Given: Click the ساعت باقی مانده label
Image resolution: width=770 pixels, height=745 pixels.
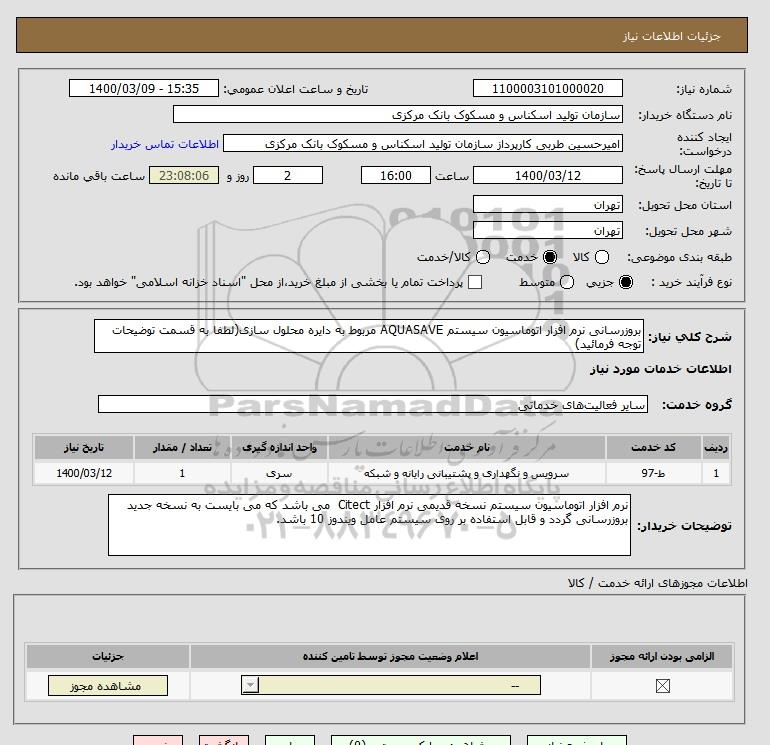Looking at the screenshot, I should point(99,176).
